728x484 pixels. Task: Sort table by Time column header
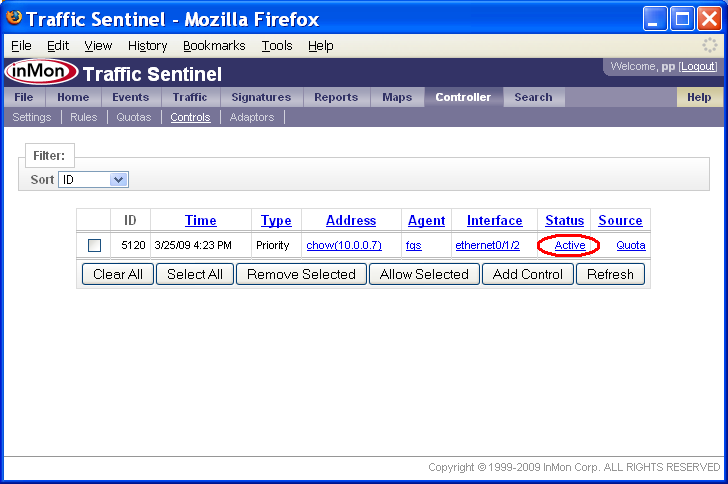coord(201,220)
